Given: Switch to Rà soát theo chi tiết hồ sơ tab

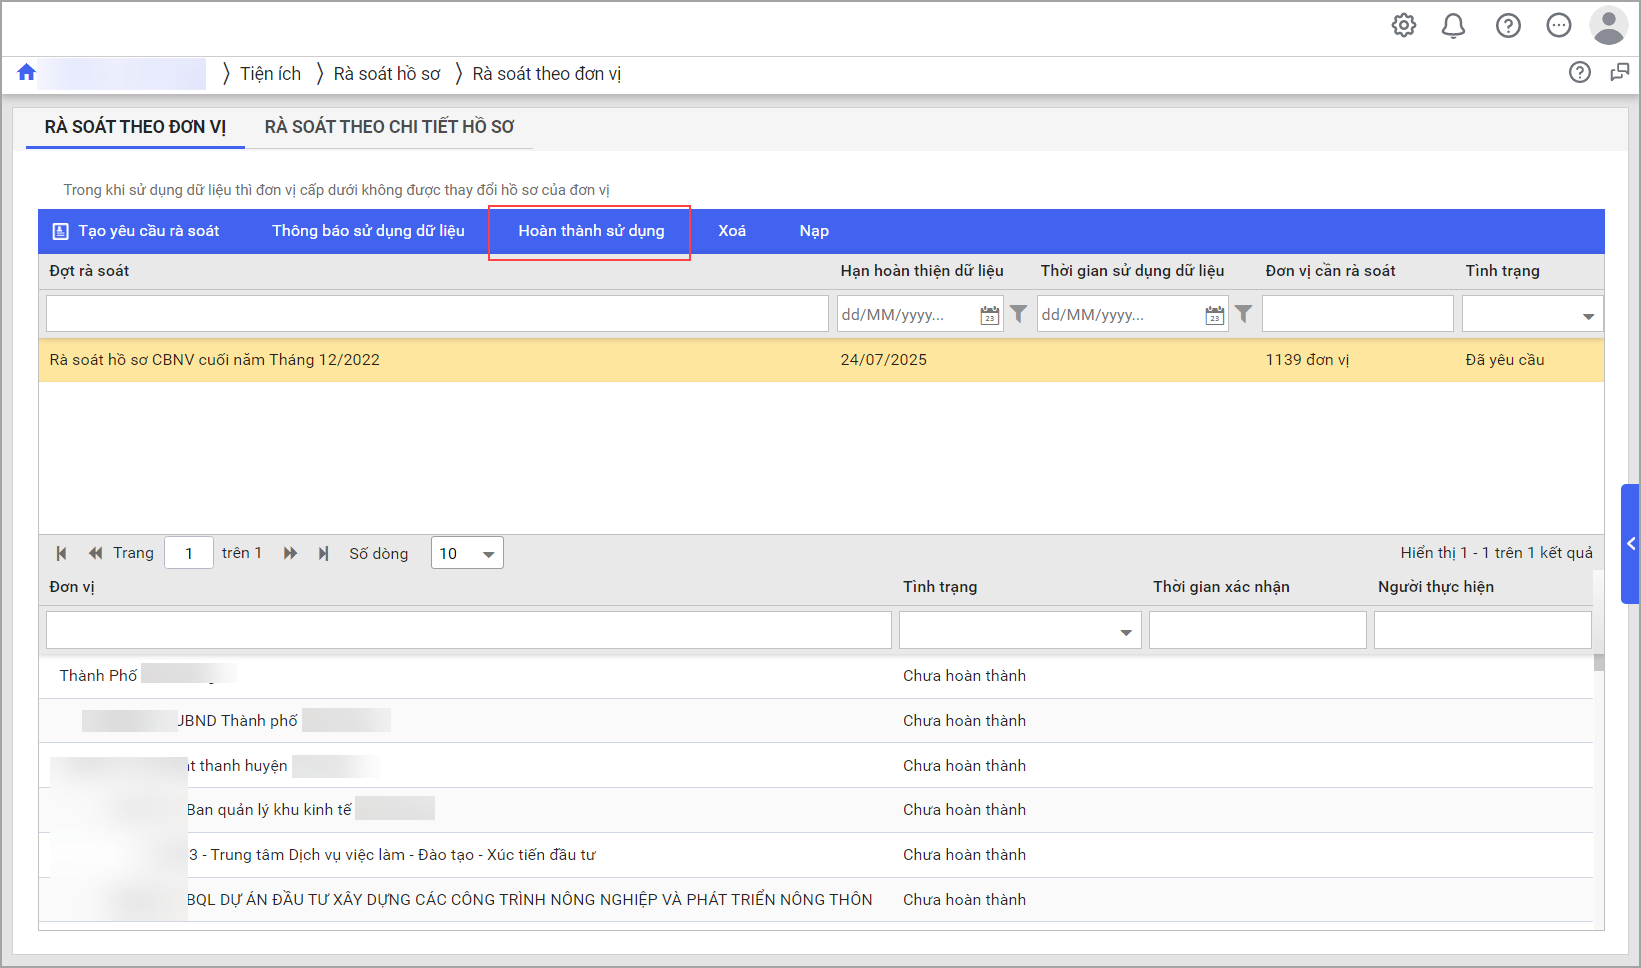Looking at the screenshot, I should tap(389, 127).
